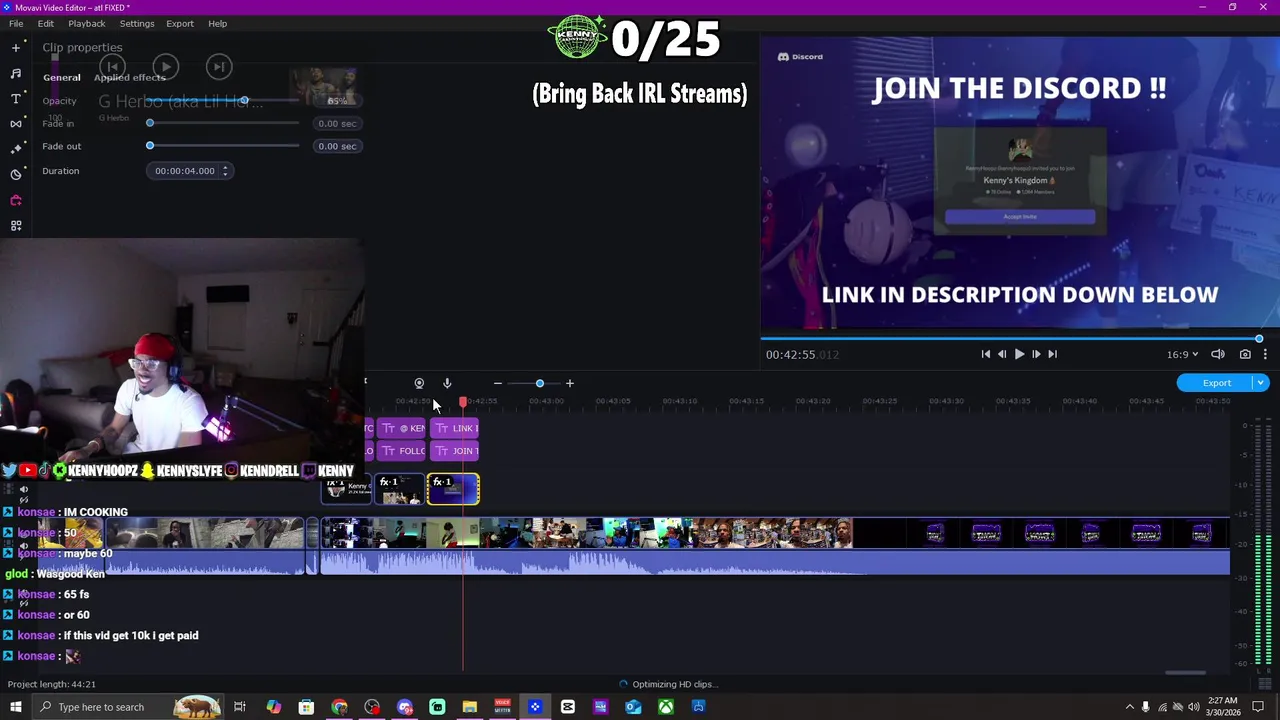Open the Settings menu

(137, 23)
